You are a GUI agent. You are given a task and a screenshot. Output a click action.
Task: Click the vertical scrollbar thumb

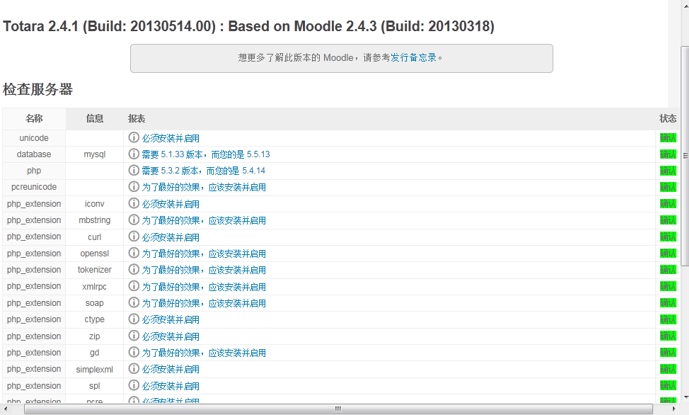click(x=685, y=155)
